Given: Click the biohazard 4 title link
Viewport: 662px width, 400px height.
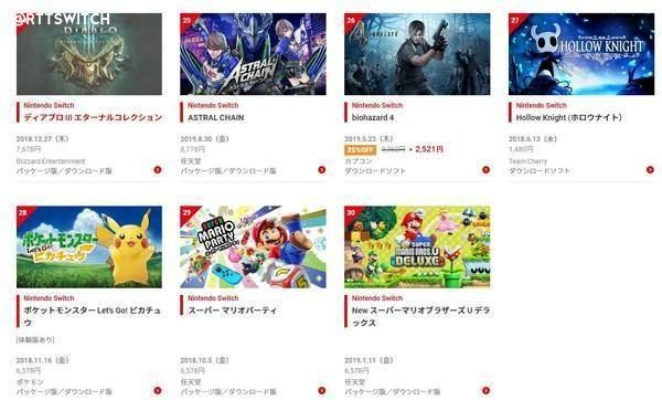Looking at the screenshot, I should pyautogui.click(x=373, y=118).
